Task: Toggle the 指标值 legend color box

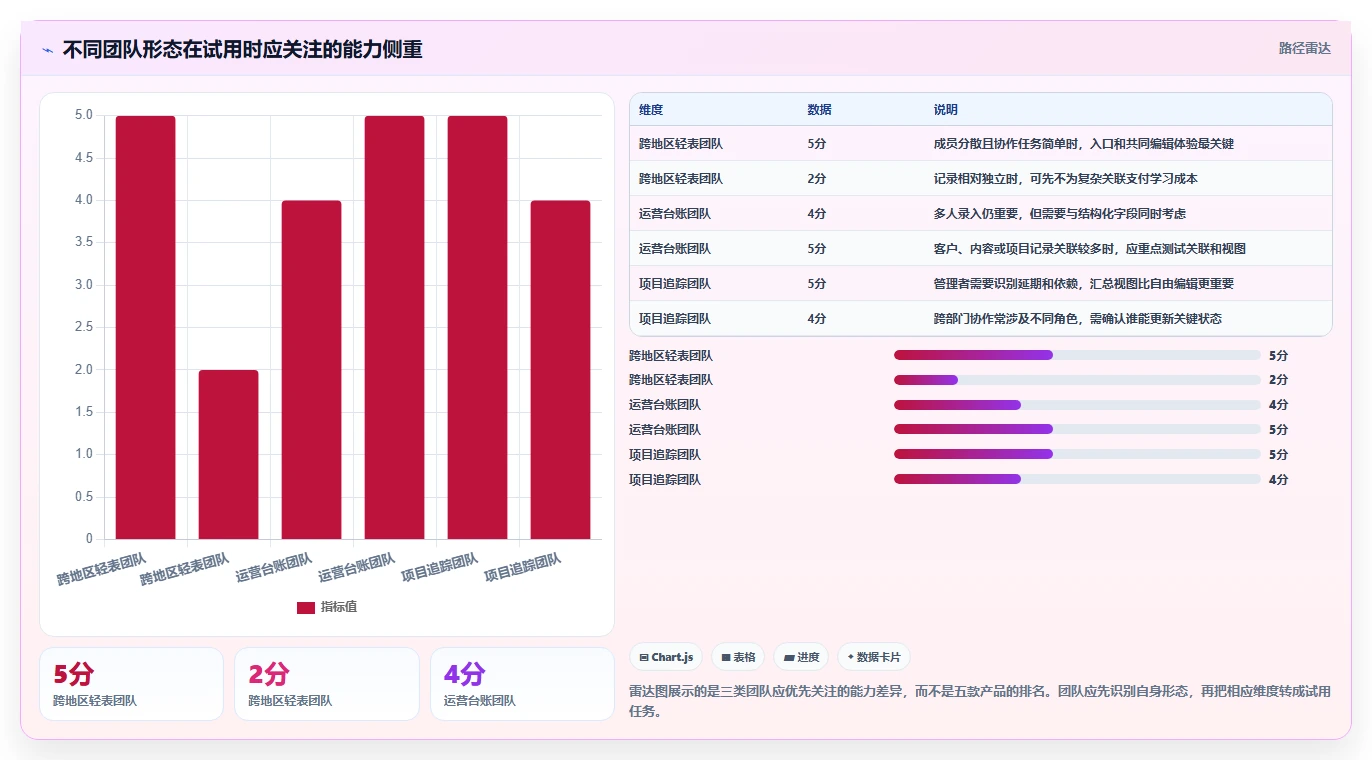Action: [306, 607]
